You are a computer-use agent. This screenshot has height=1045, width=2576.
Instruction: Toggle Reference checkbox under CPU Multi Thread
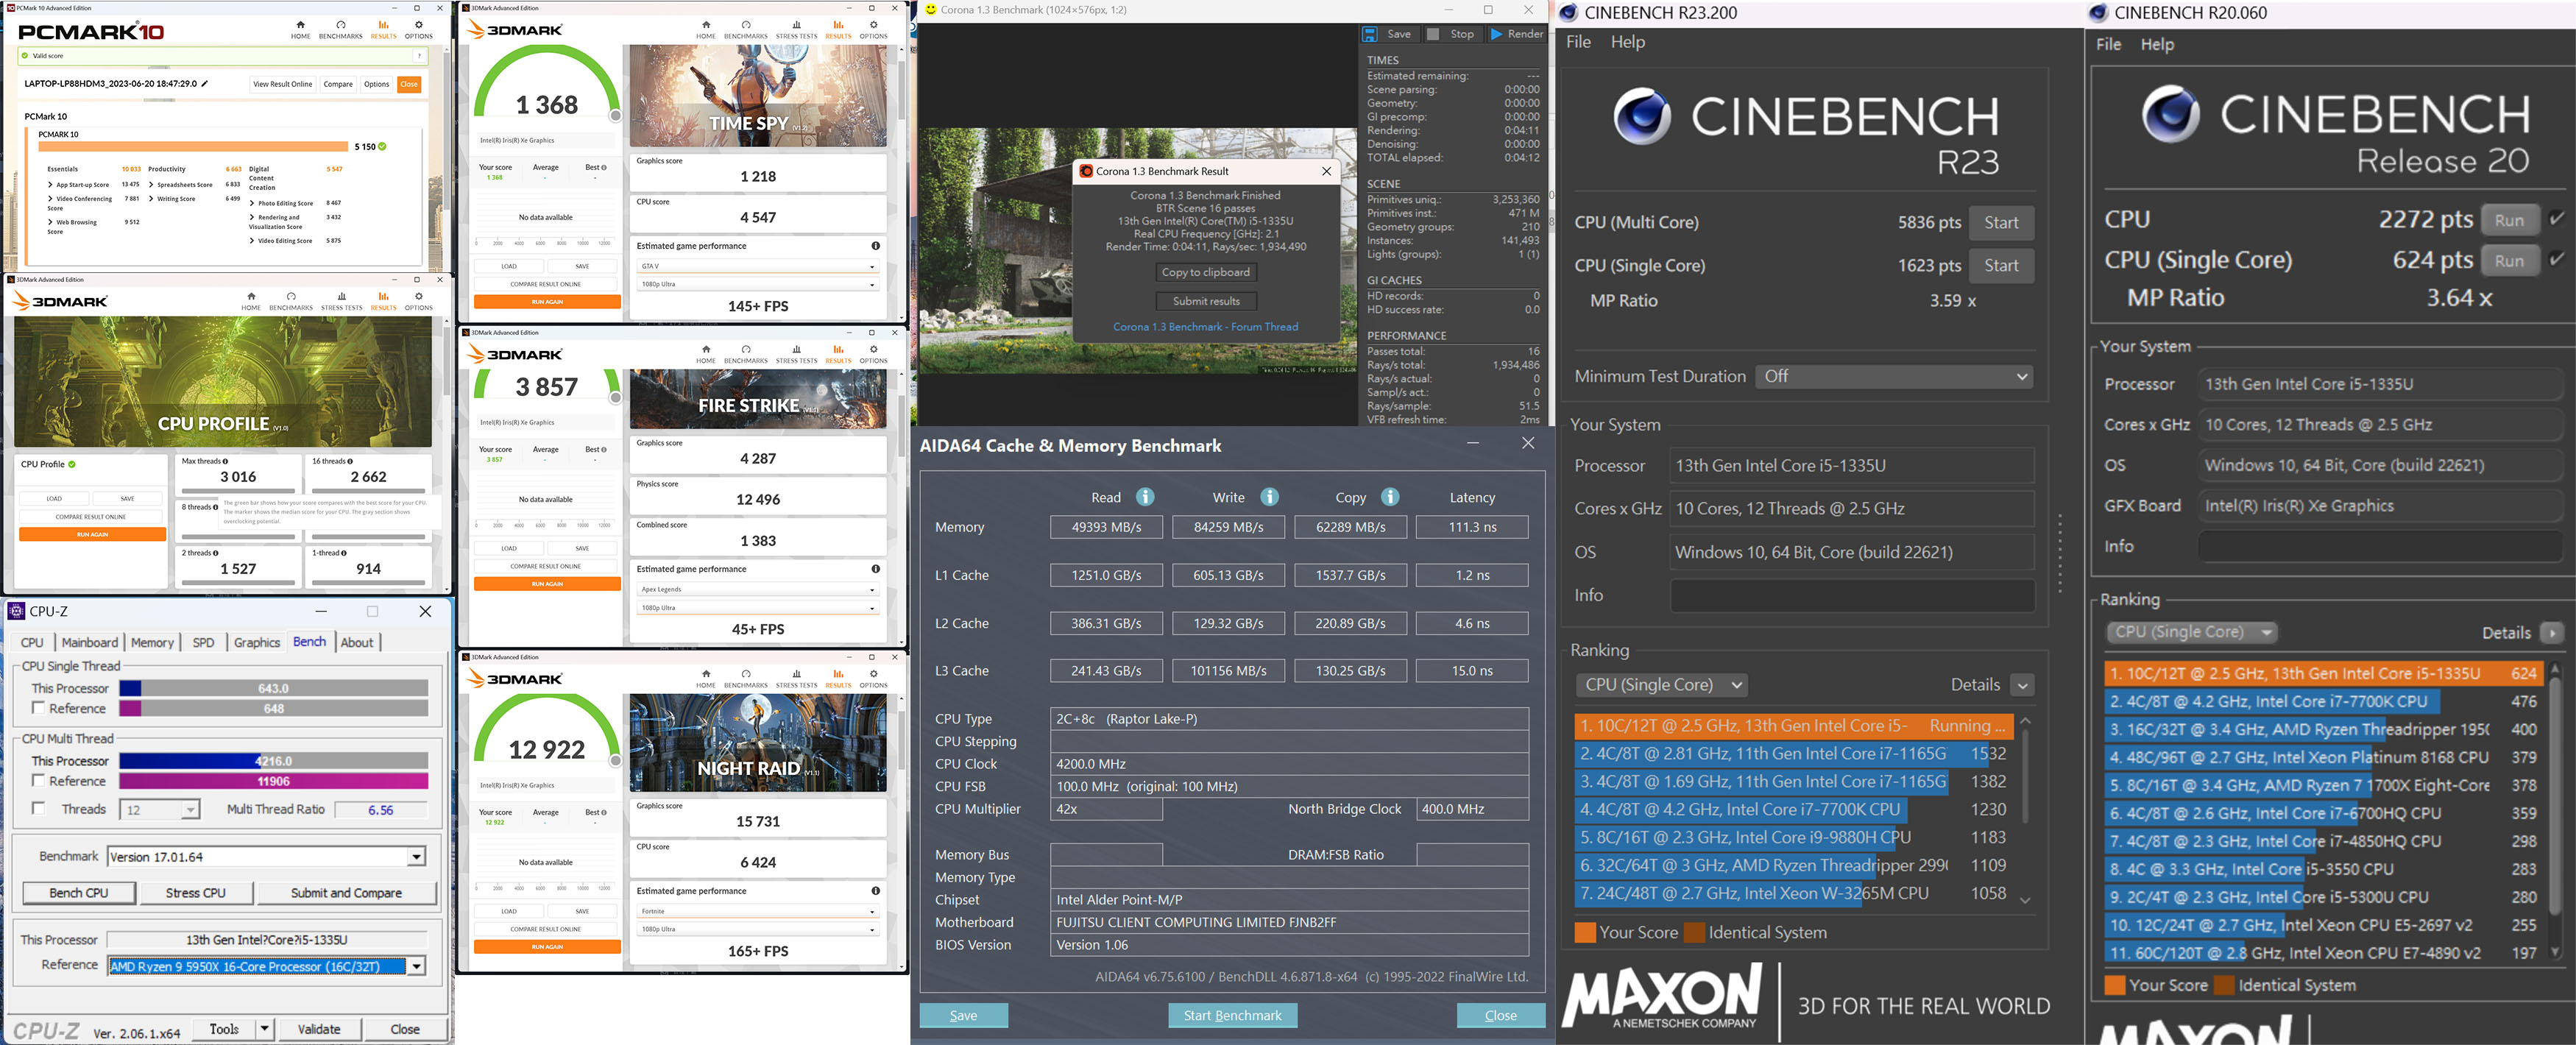[x=38, y=781]
